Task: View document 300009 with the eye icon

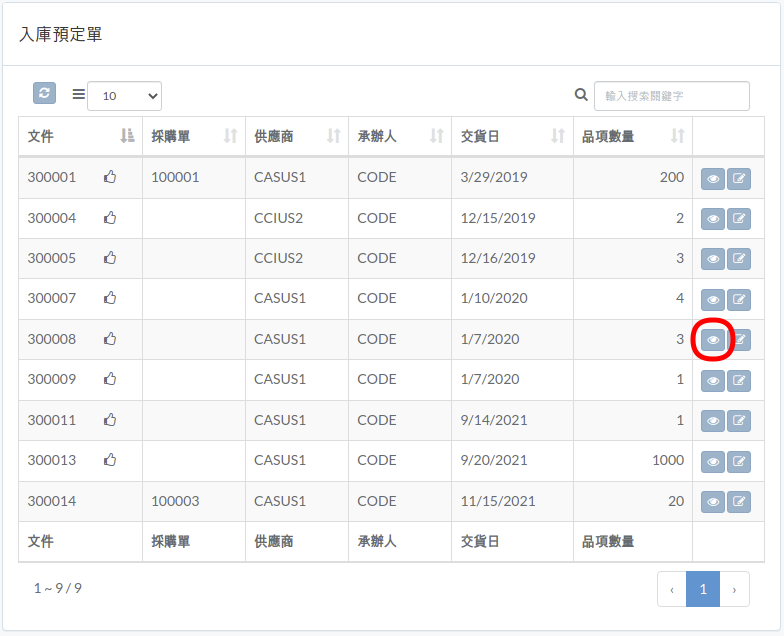Action: 713,380
